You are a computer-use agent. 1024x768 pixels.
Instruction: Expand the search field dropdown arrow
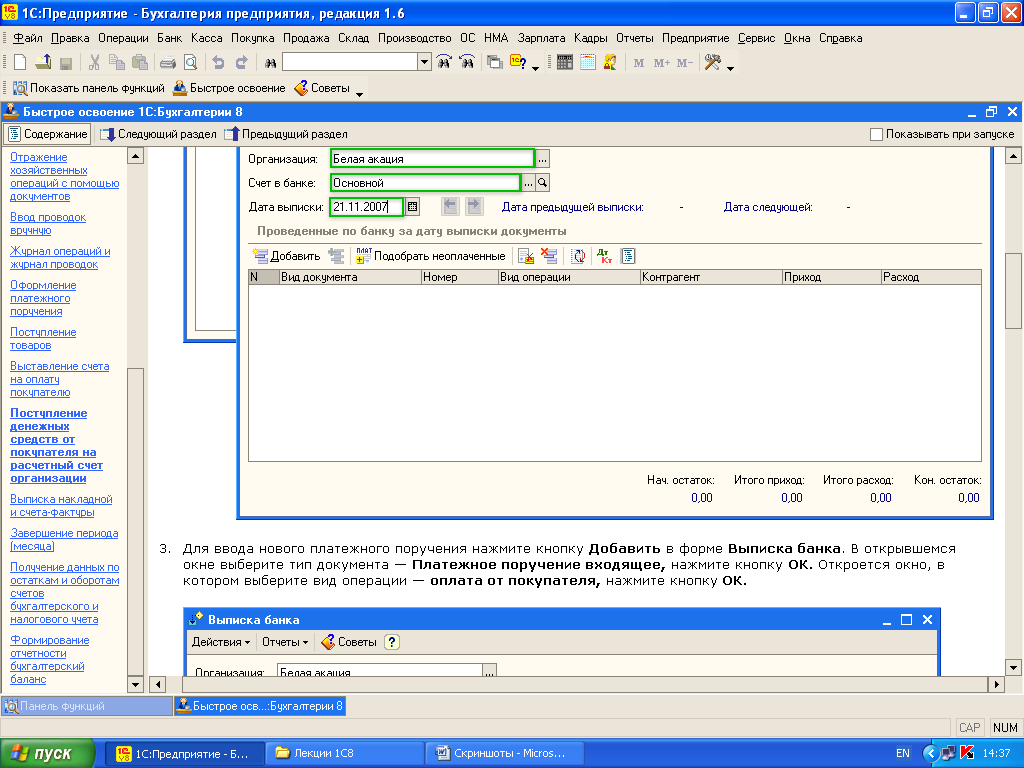coord(424,63)
